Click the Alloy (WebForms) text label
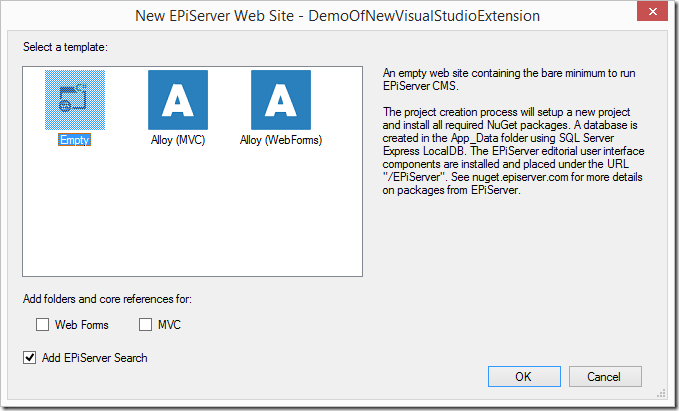The width and height of the screenshot is (679, 411). pyautogui.click(x=280, y=141)
